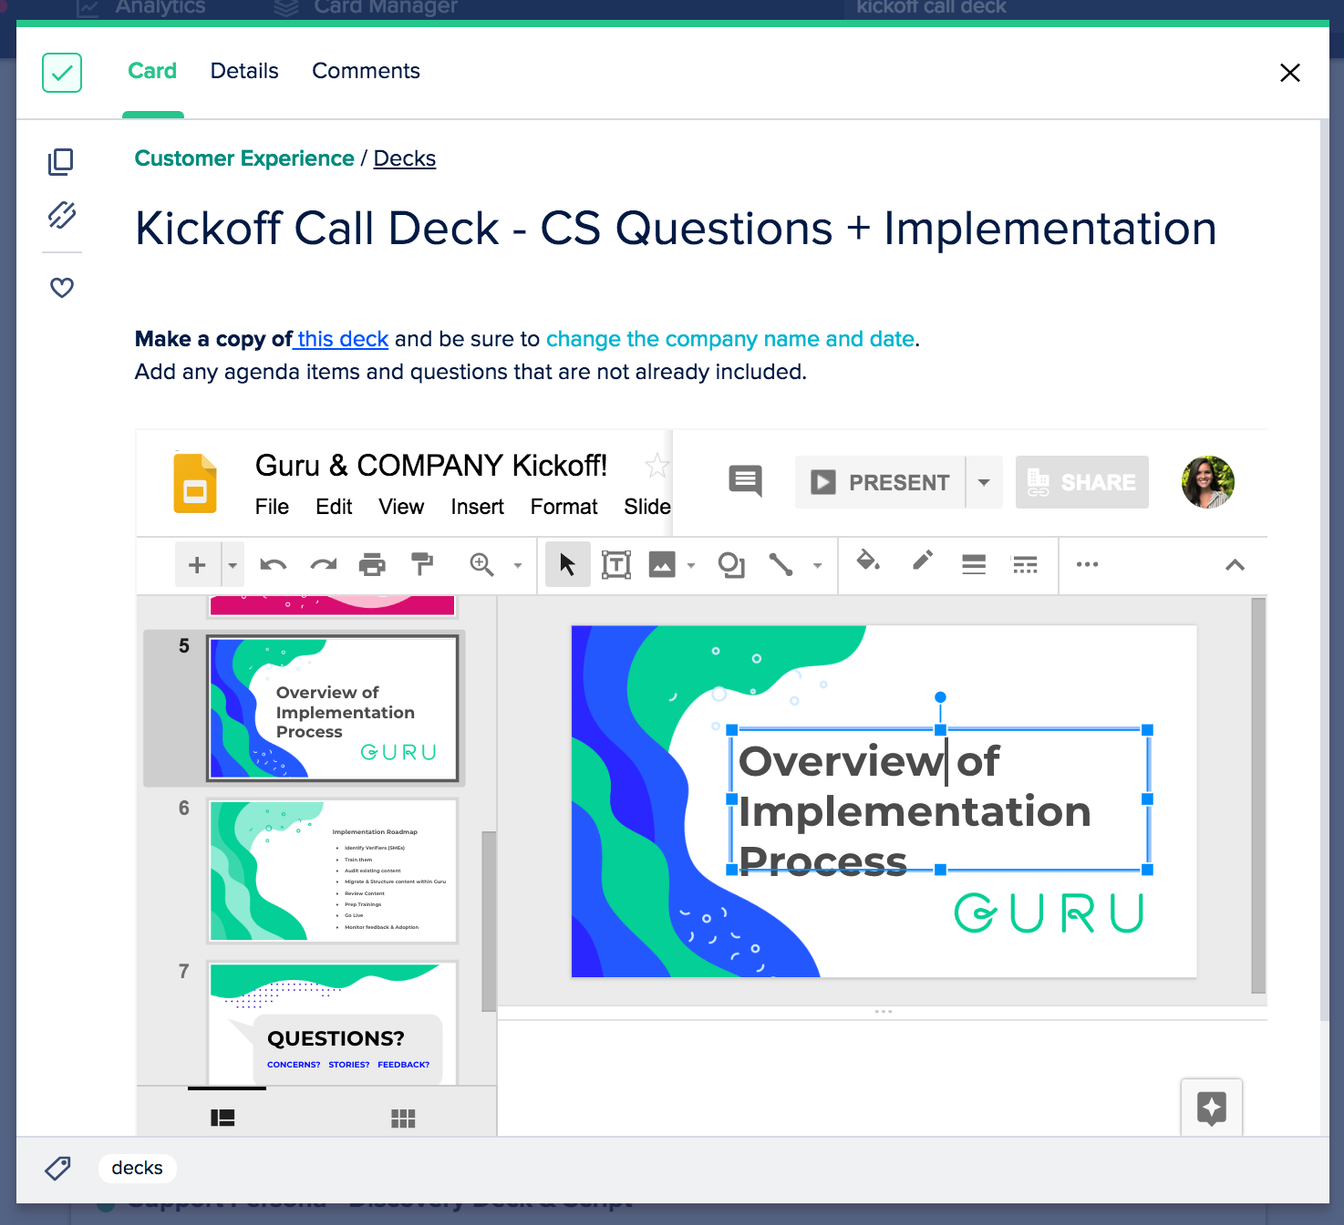The image size is (1344, 1225).
Task: Select the paint format tool
Action: click(x=422, y=565)
